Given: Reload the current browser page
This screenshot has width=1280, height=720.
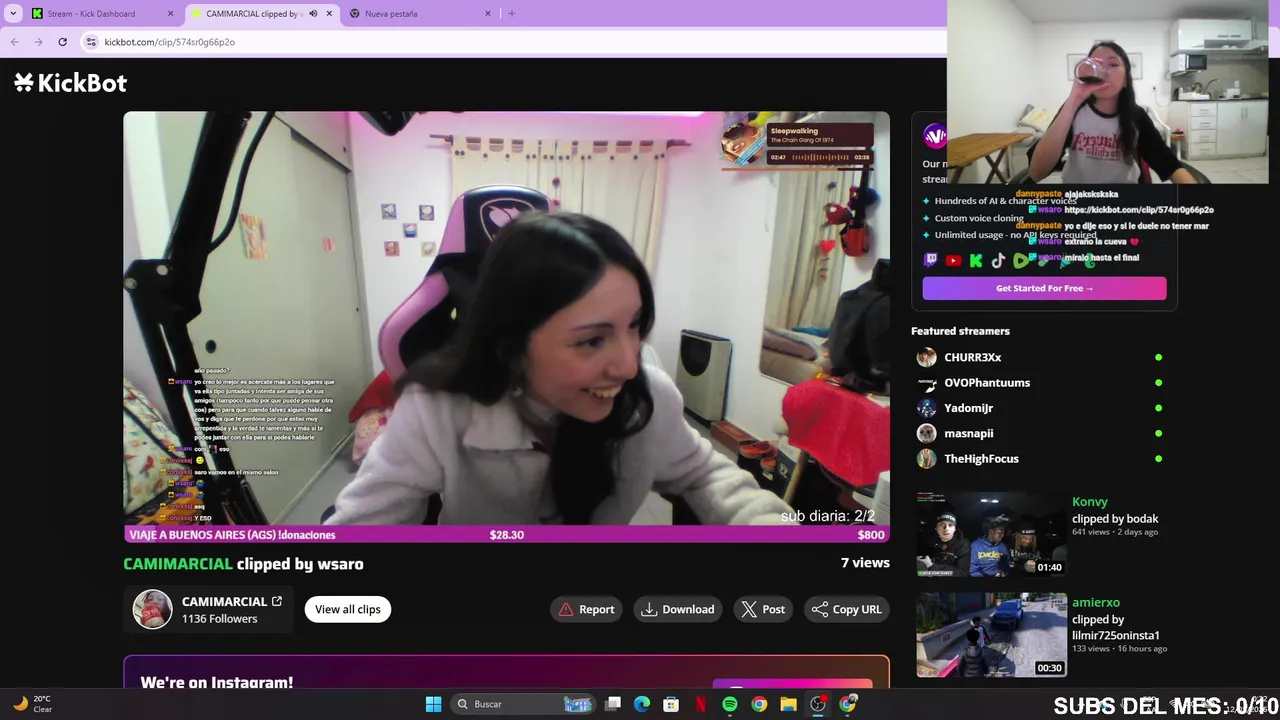Looking at the screenshot, I should tap(62, 42).
